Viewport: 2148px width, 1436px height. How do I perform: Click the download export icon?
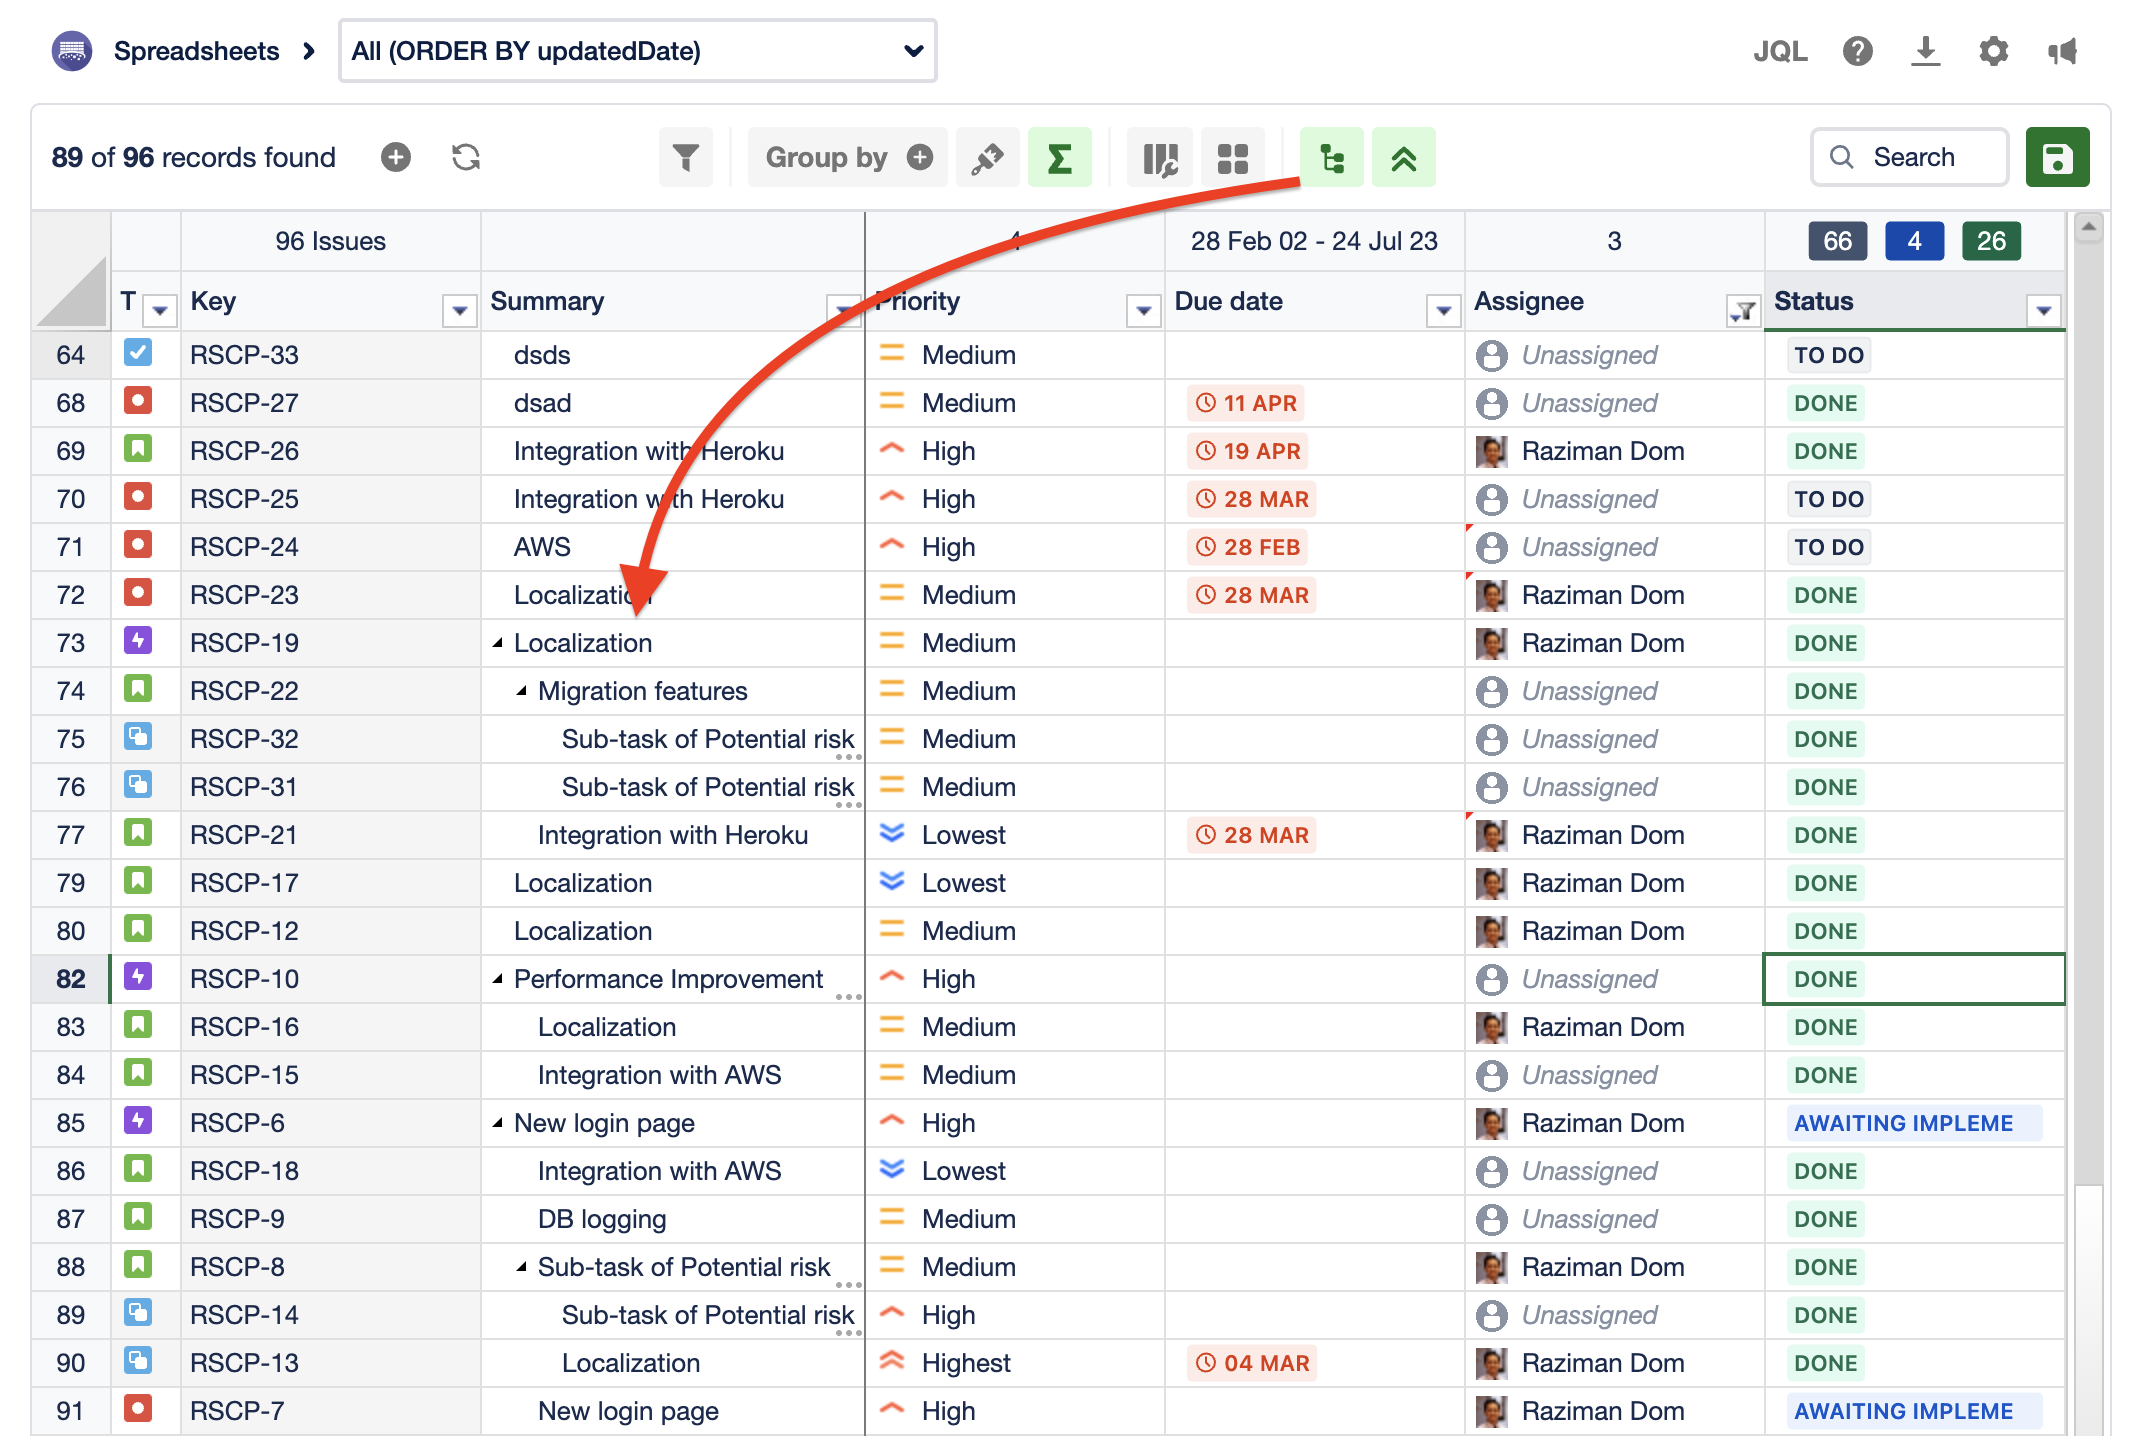[x=1925, y=51]
